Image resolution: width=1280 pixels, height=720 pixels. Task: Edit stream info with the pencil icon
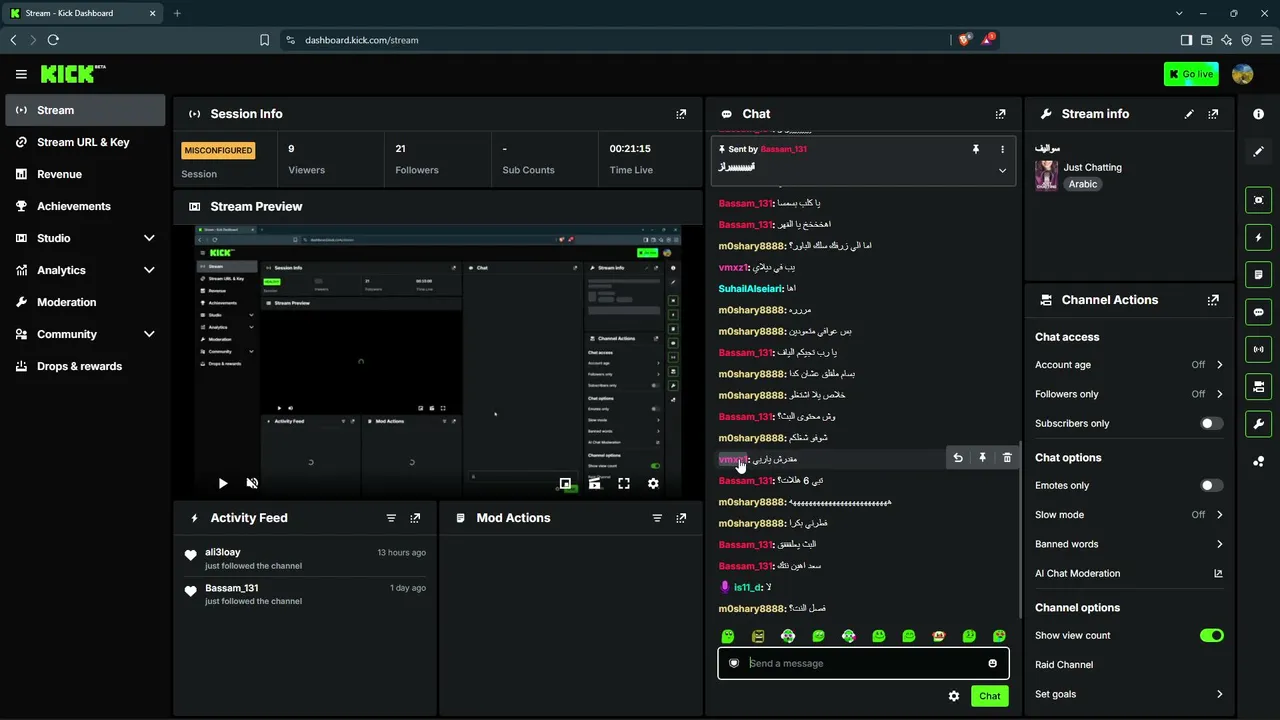1189,114
